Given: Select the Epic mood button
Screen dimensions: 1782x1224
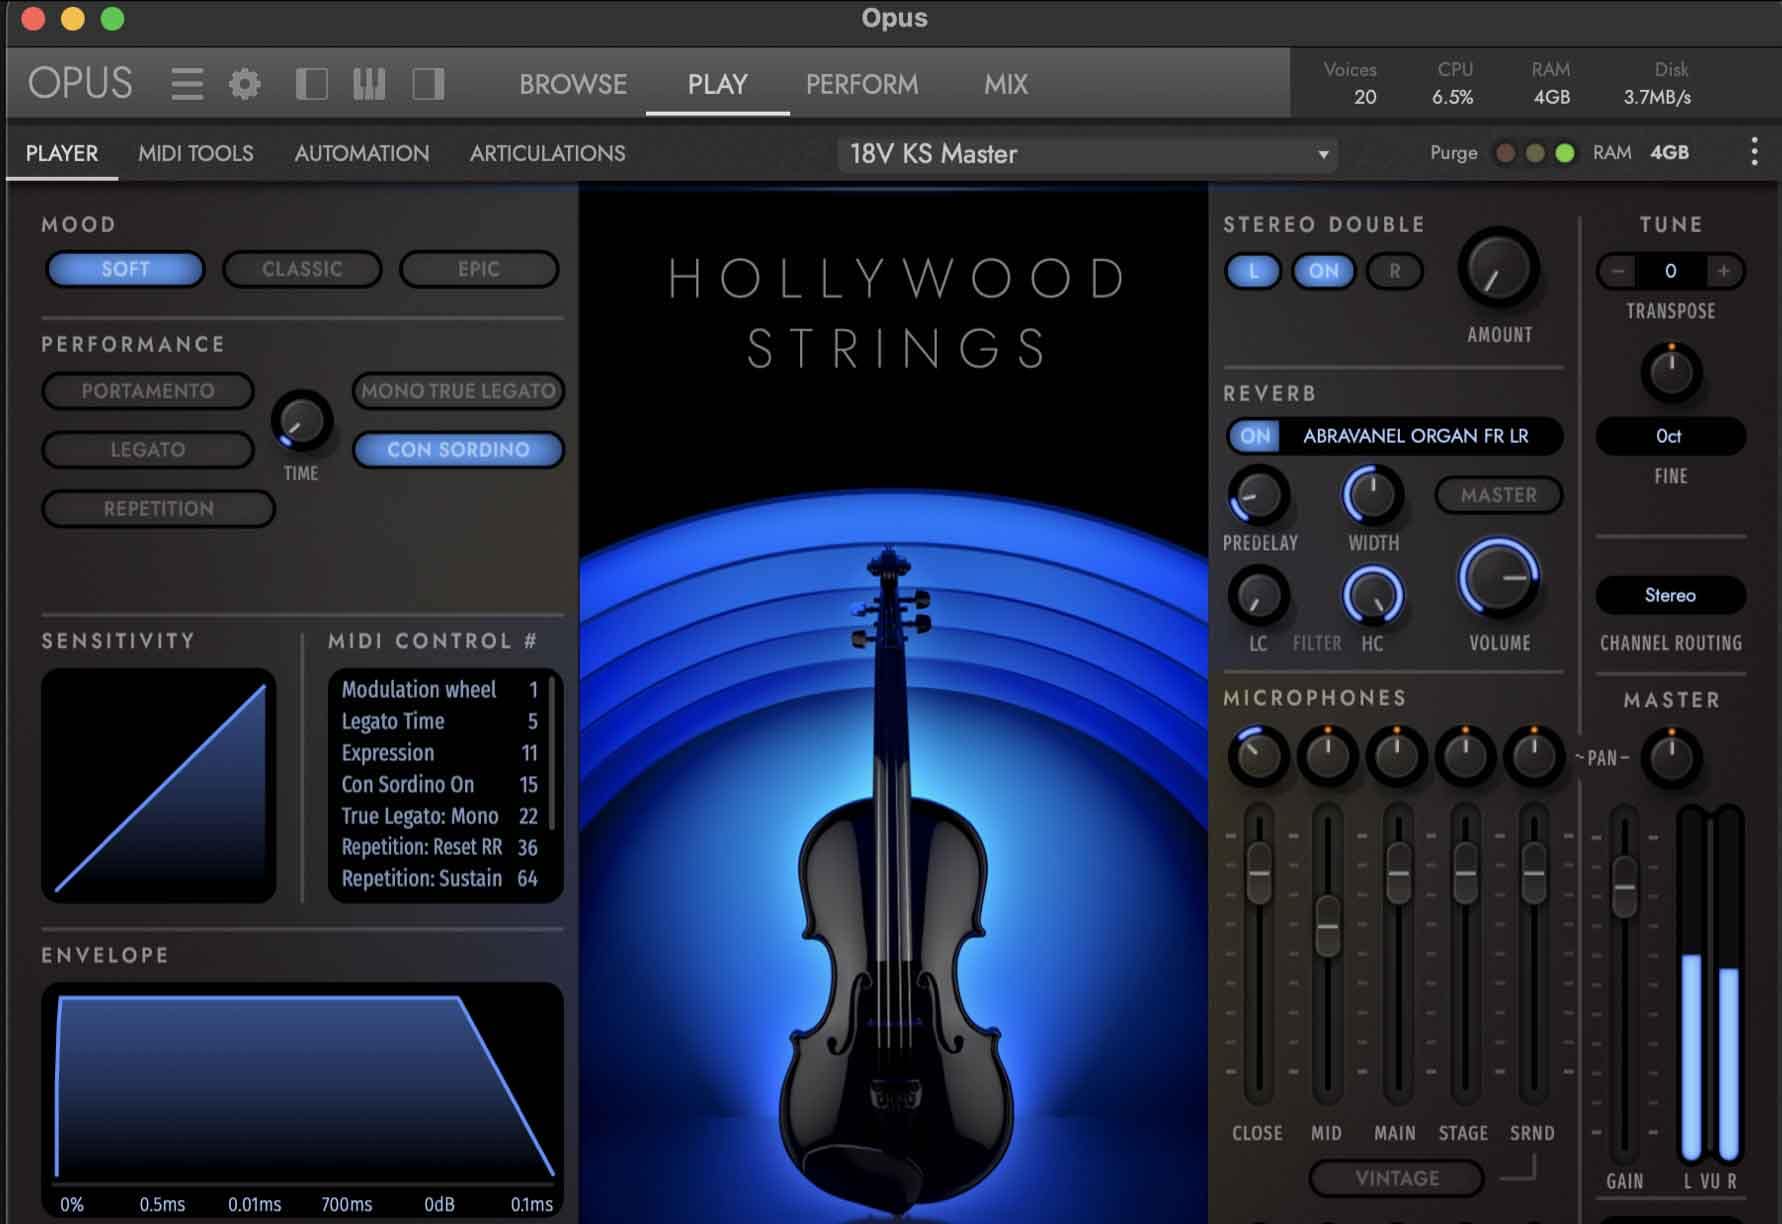Looking at the screenshot, I should 478,269.
